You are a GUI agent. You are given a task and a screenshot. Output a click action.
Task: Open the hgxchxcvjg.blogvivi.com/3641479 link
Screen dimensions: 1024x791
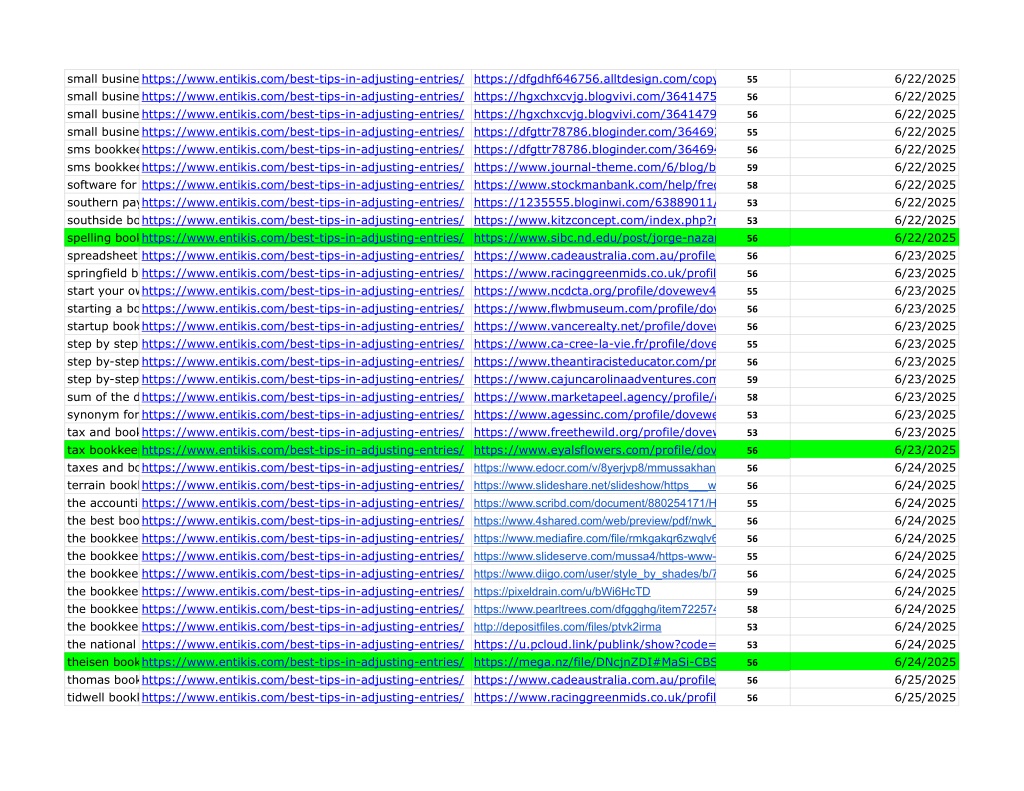(x=594, y=114)
